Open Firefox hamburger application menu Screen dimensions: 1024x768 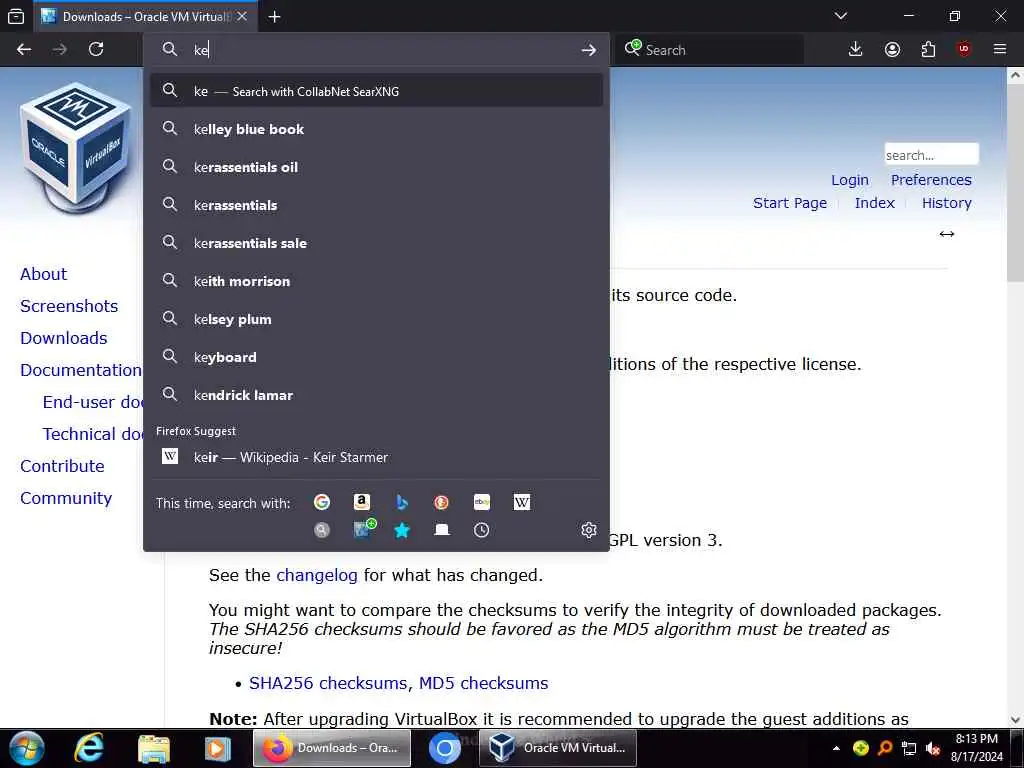tap(1000, 50)
